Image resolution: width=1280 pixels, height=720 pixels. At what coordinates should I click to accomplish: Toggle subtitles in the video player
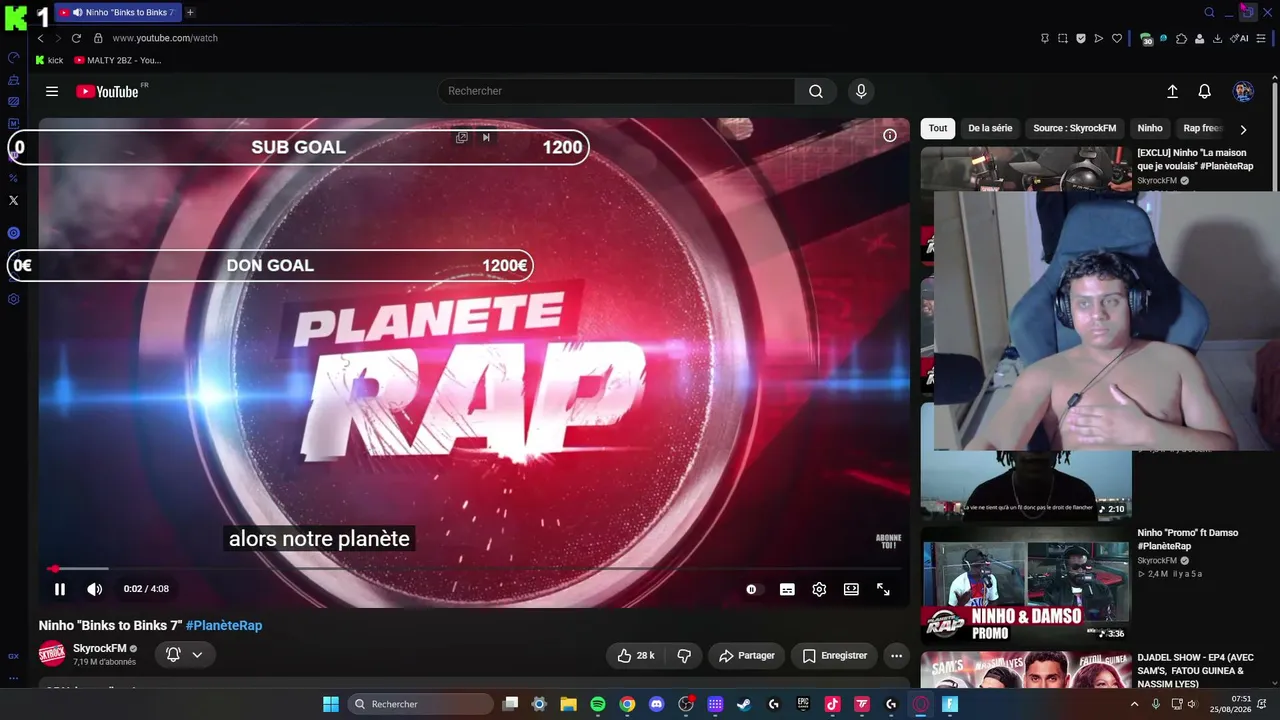pos(787,589)
